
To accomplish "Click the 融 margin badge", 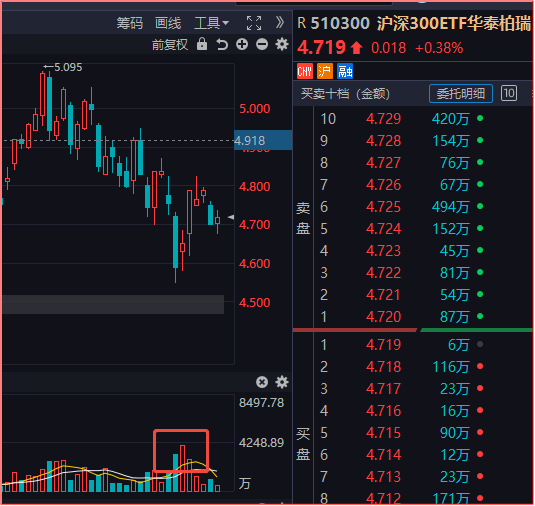I will tap(345, 71).
